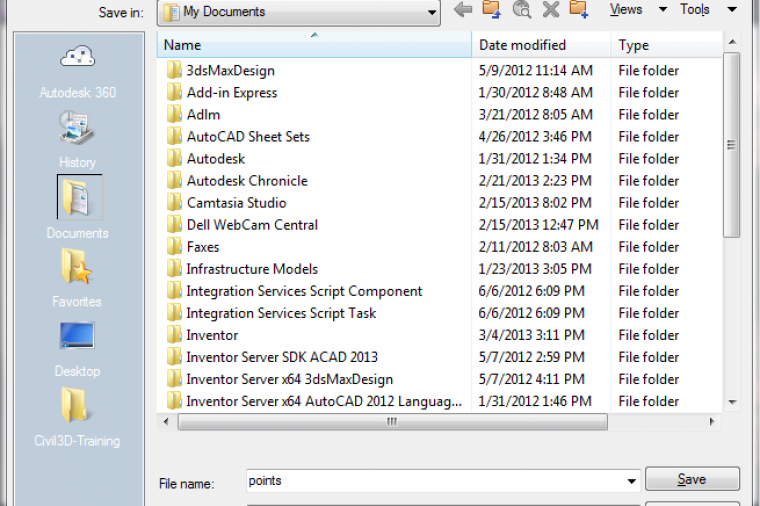Open the Civil3D-Training shortcut folder
760x506 pixels.
click(78, 417)
